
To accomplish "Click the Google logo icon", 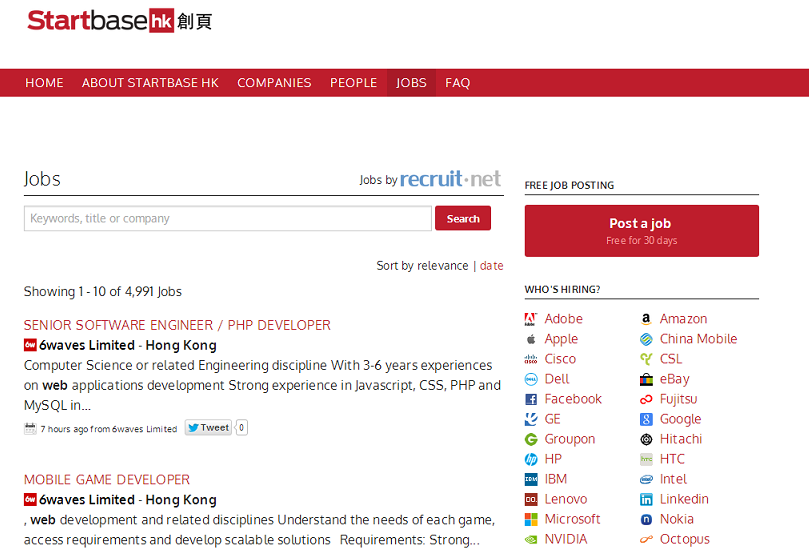I will tap(646, 419).
